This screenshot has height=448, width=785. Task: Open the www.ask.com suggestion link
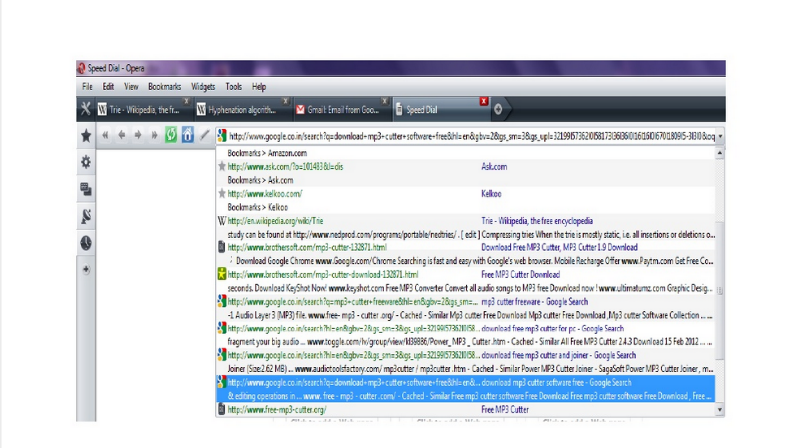pyautogui.click(x=285, y=167)
